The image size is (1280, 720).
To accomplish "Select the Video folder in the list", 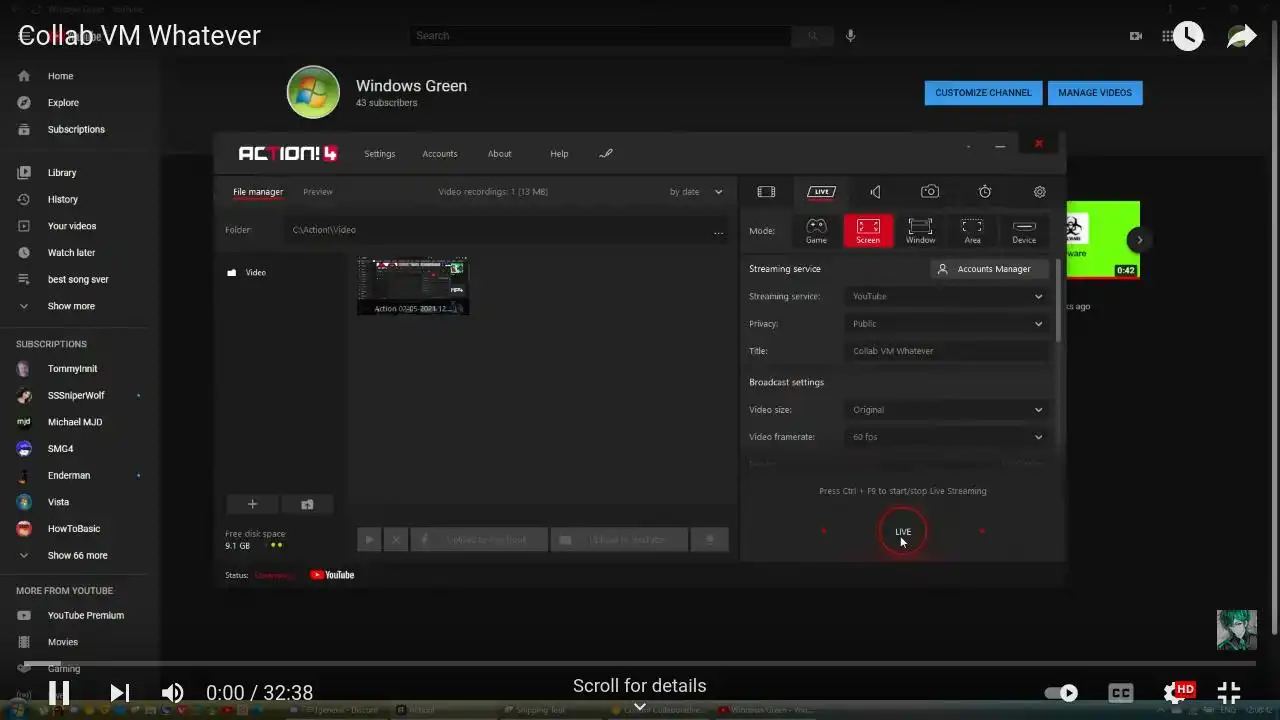I will pos(247,273).
